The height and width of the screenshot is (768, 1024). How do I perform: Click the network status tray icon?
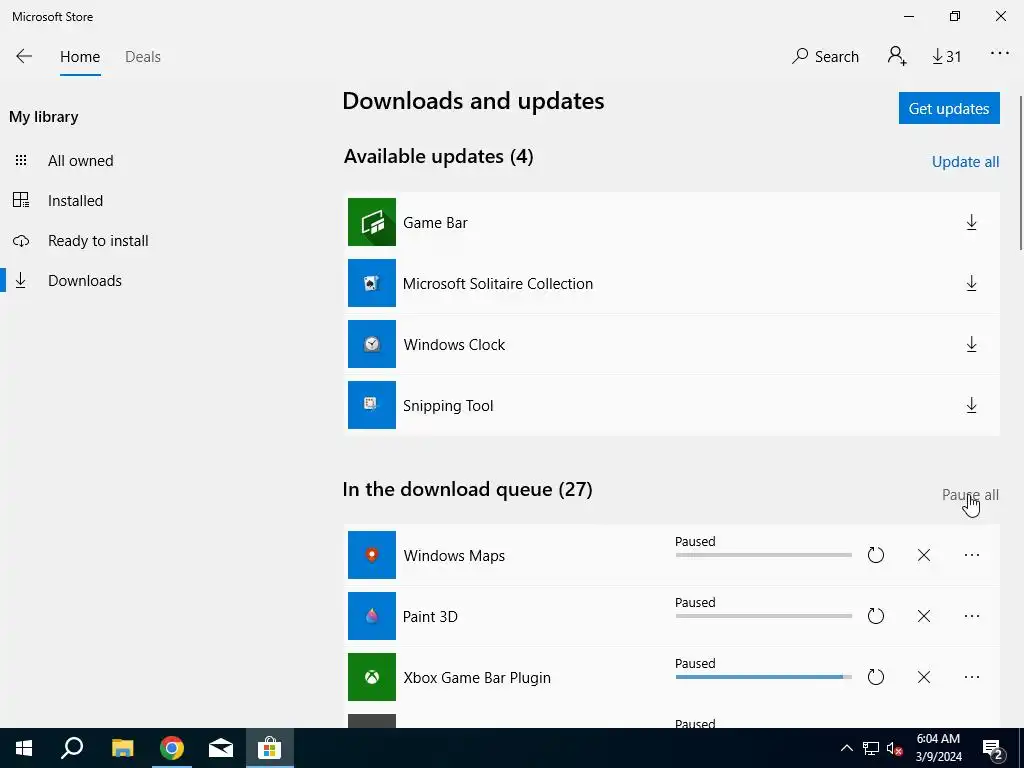(x=871, y=748)
